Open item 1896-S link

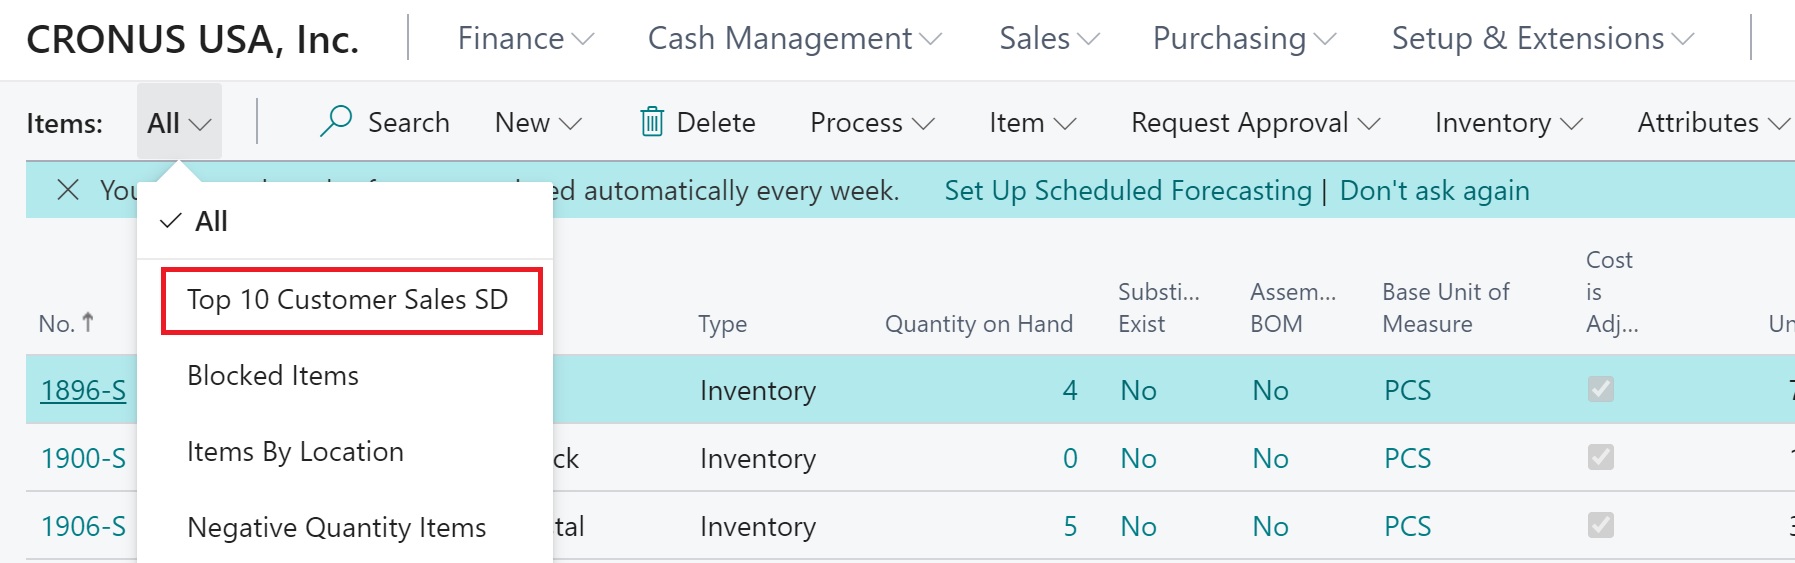click(x=83, y=390)
